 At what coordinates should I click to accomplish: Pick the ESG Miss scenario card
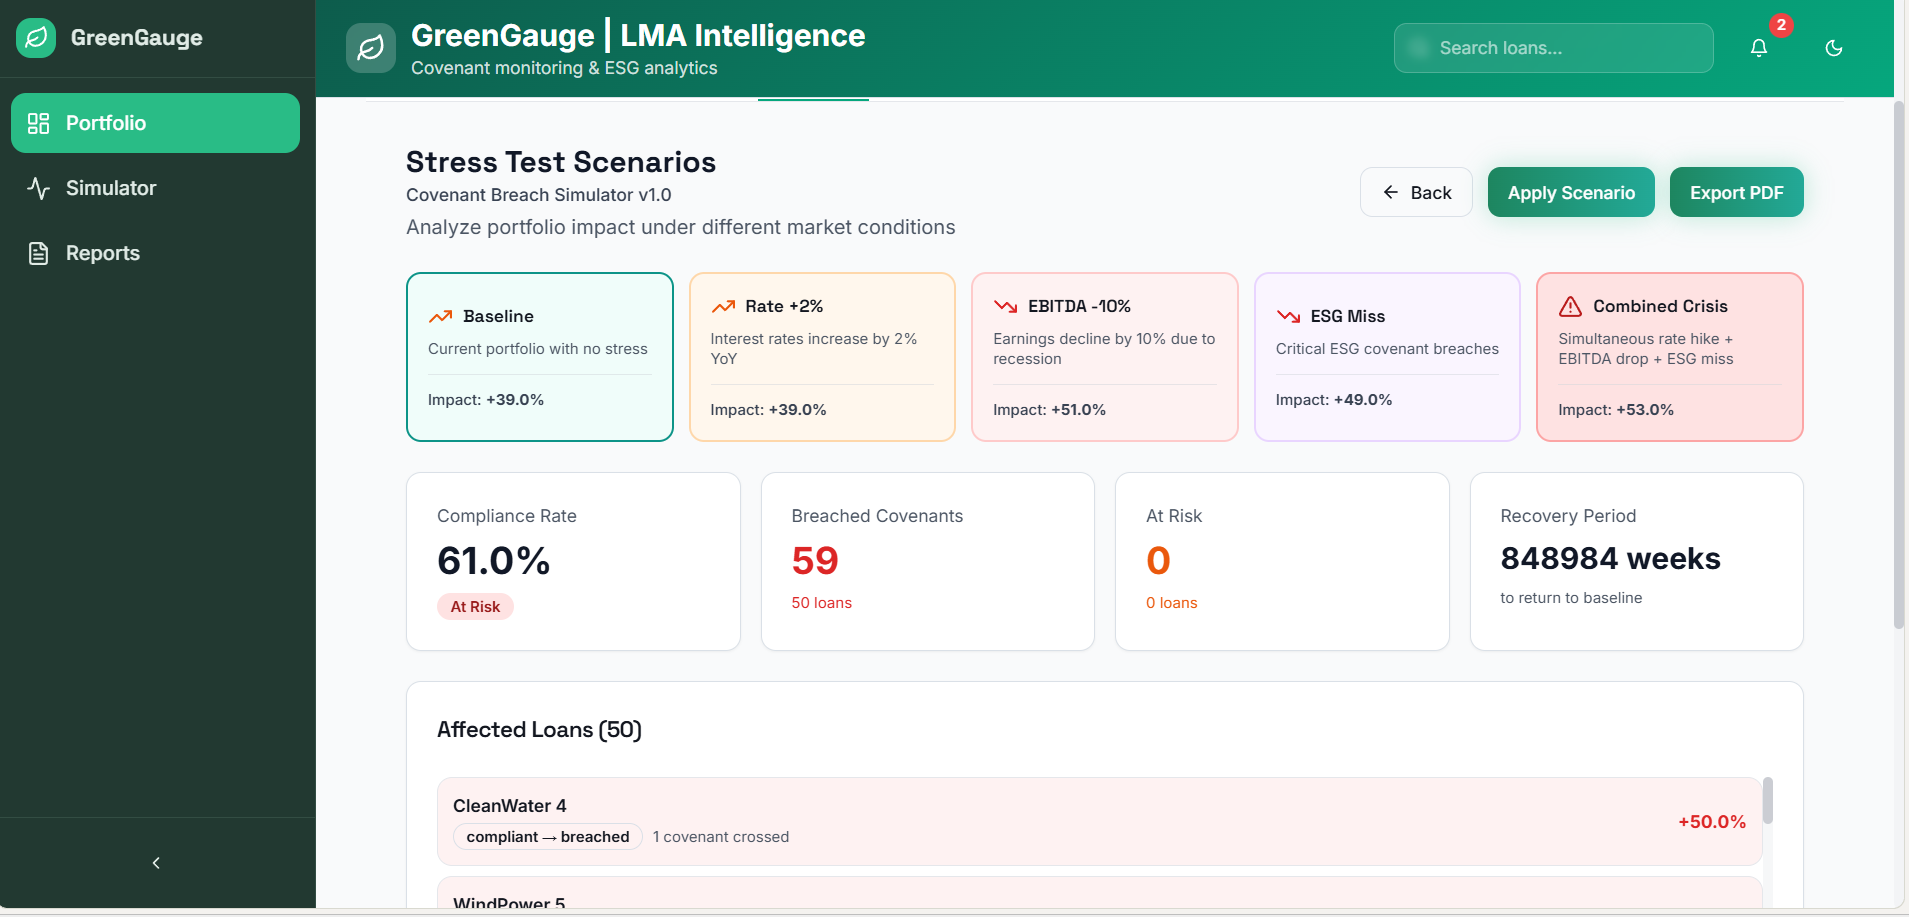tap(1387, 356)
